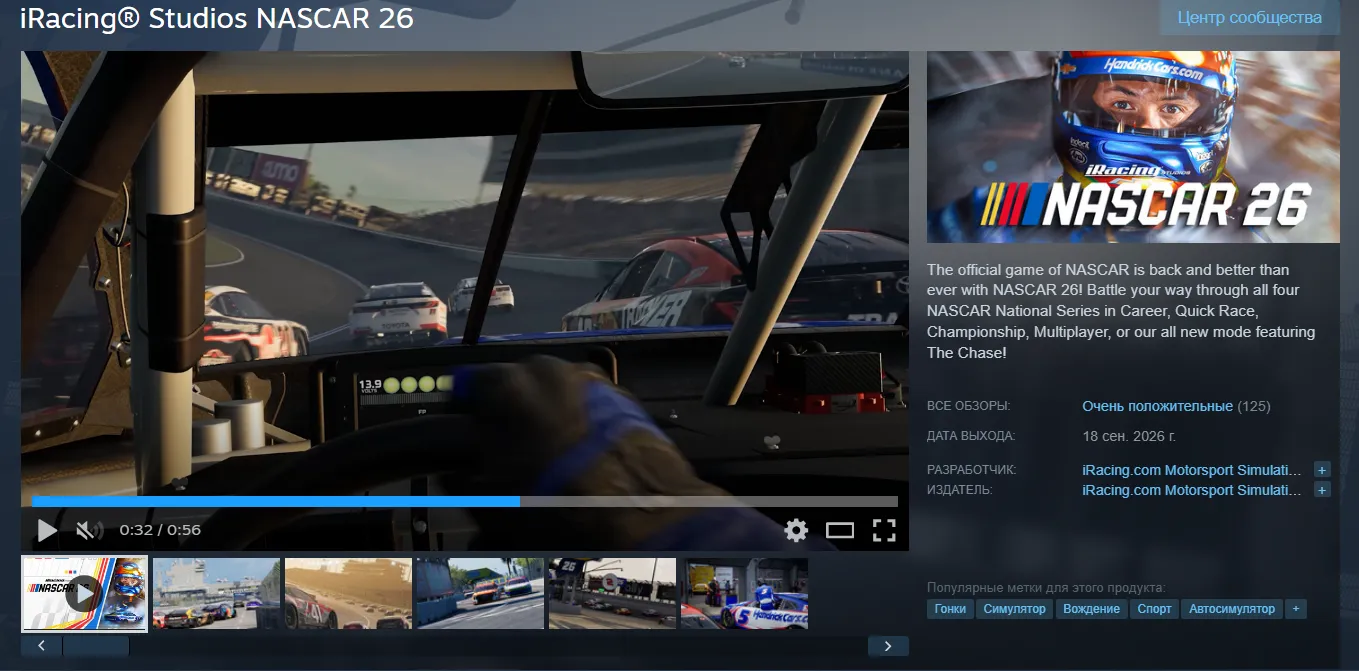Click the release date 18 сен. 2026 г.
Viewport: 1359px width, 671px height.
click(x=1129, y=436)
